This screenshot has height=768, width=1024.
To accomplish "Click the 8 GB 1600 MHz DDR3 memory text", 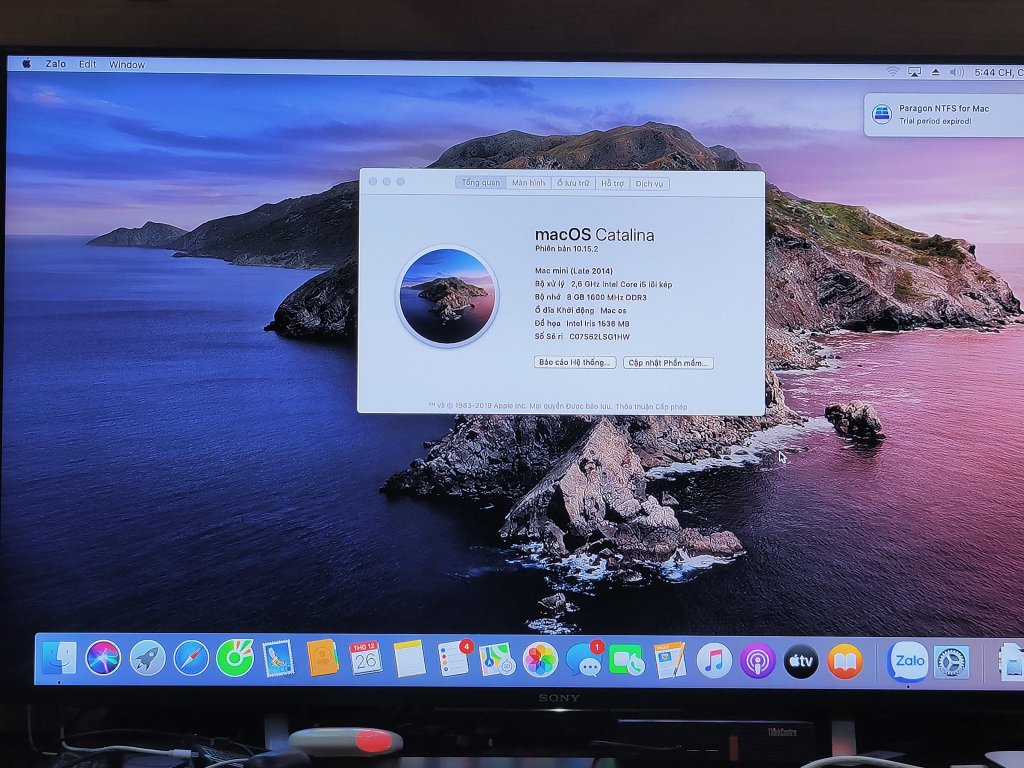I will coord(607,297).
